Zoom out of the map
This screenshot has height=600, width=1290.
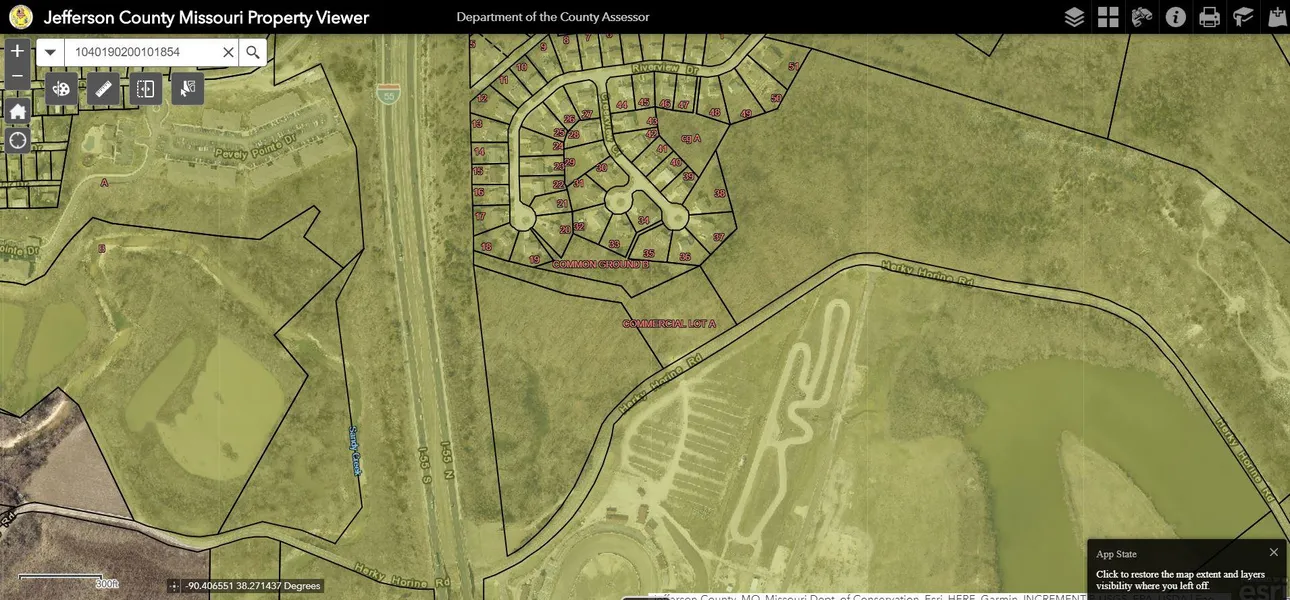click(x=17, y=76)
